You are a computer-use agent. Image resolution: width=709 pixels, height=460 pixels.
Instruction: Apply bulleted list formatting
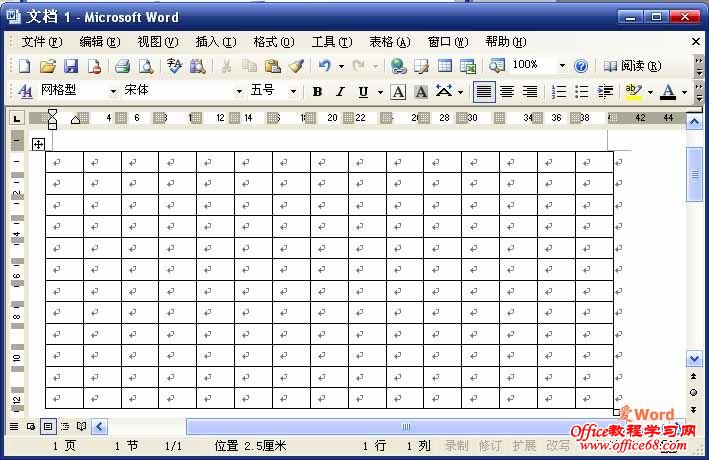point(581,92)
